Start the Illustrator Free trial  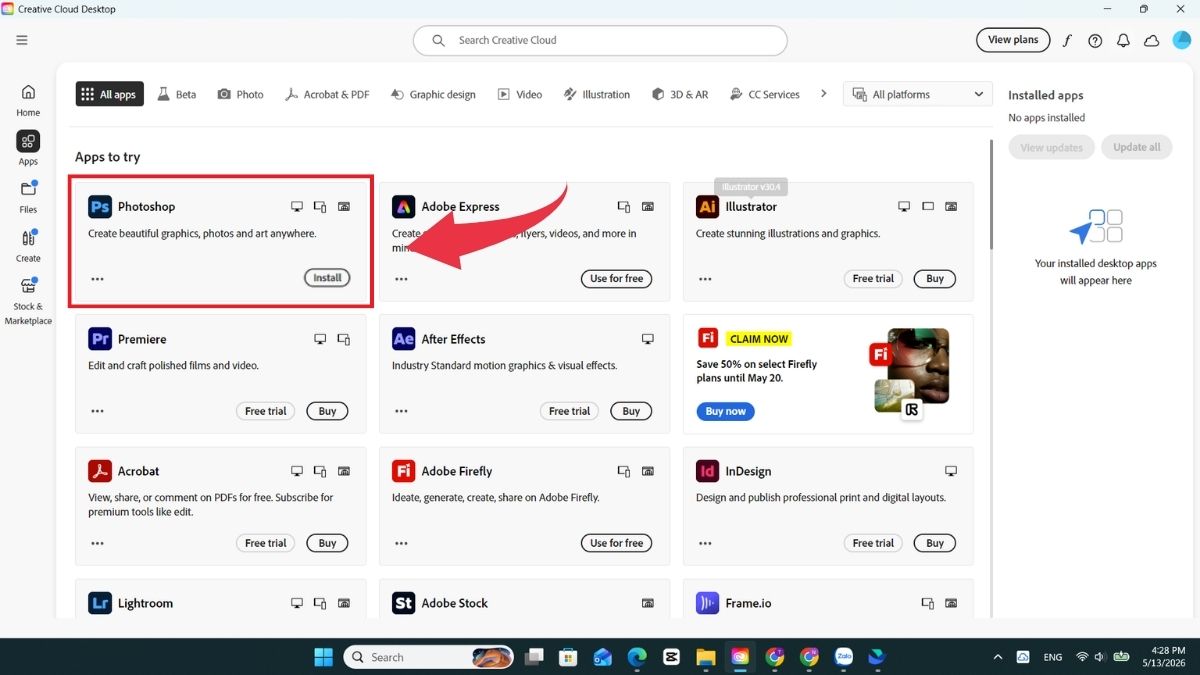pyautogui.click(x=873, y=278)
